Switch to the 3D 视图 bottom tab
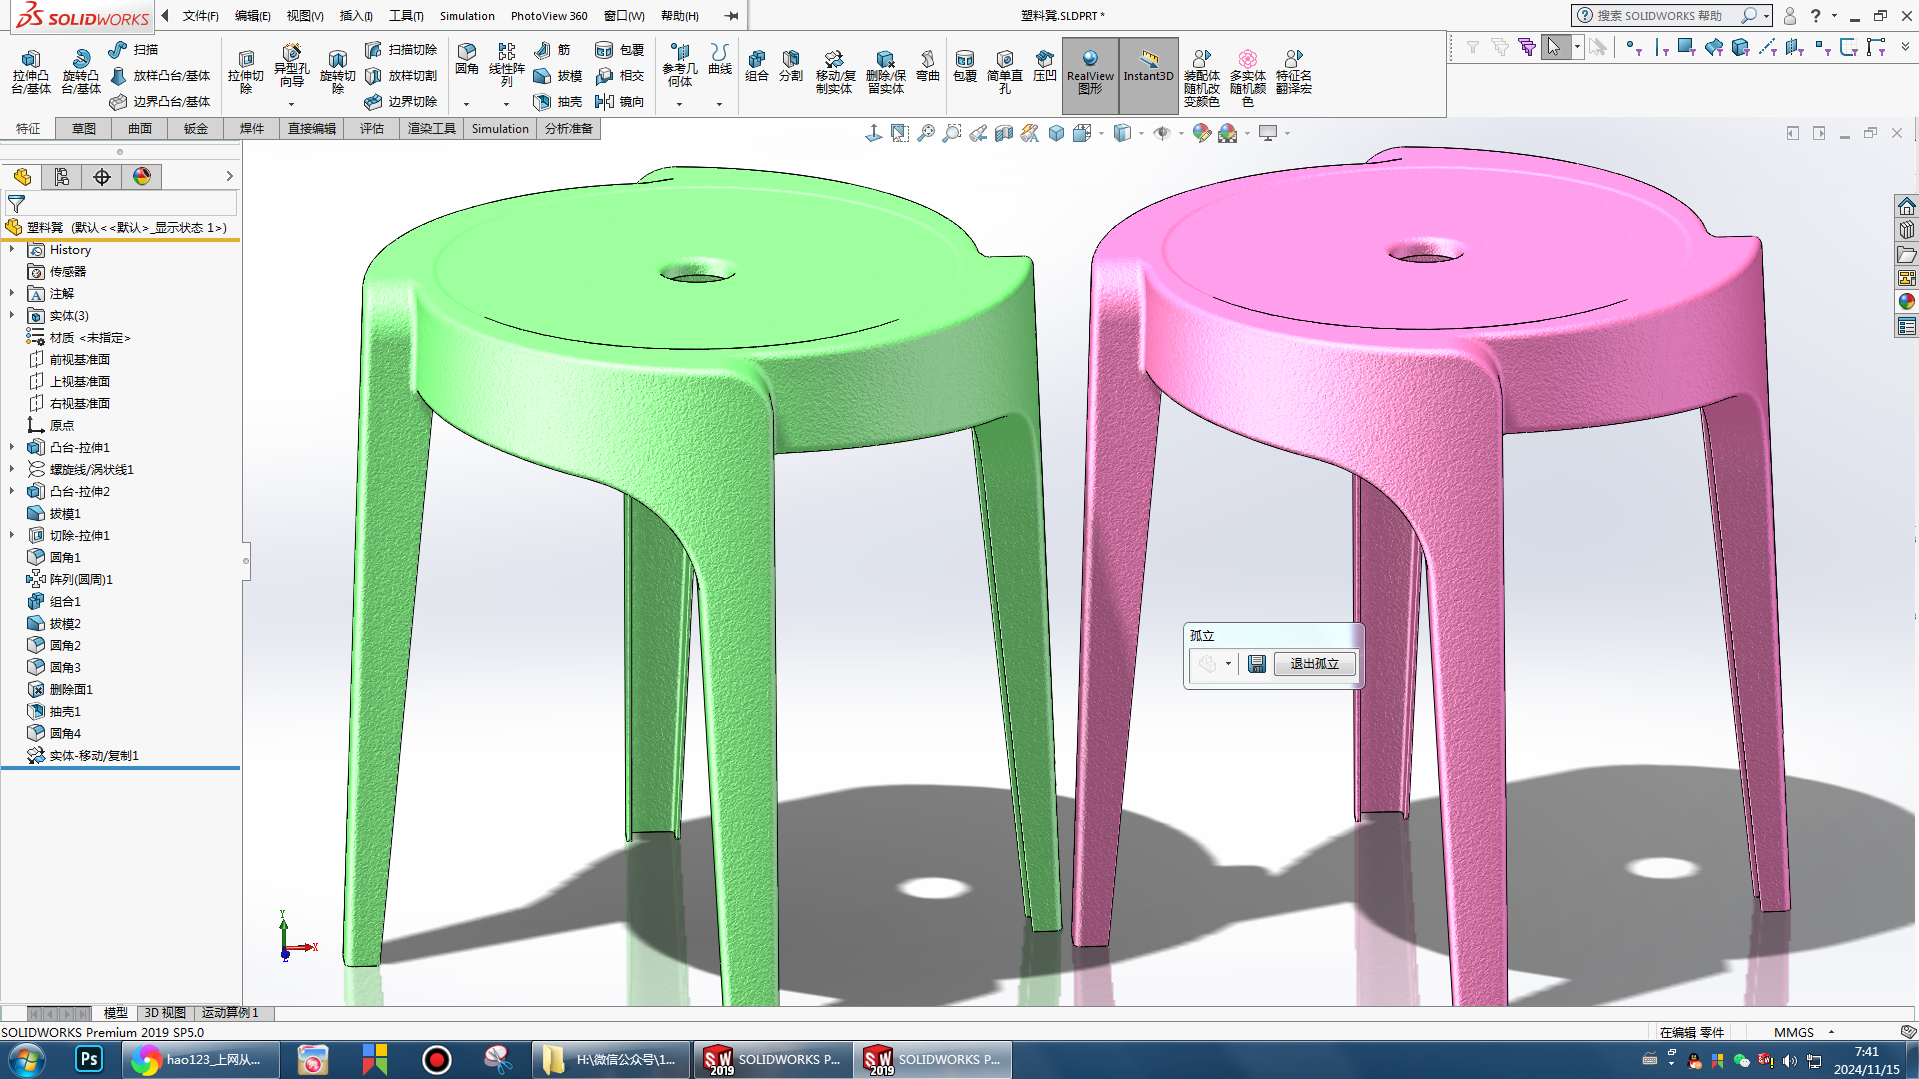 point(165,1013)
